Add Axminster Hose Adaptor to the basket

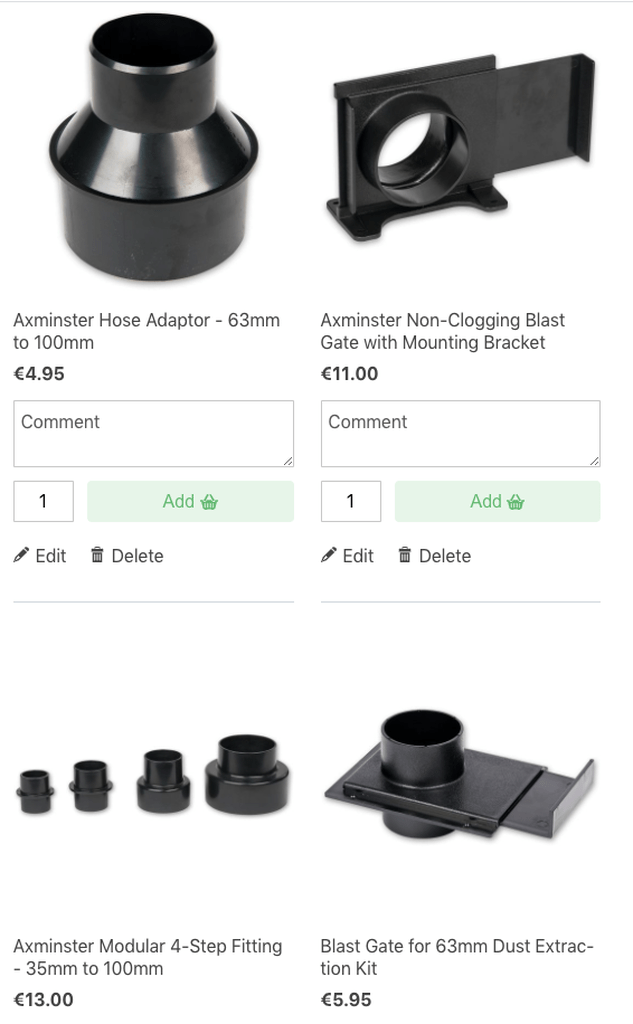(190, 502)
